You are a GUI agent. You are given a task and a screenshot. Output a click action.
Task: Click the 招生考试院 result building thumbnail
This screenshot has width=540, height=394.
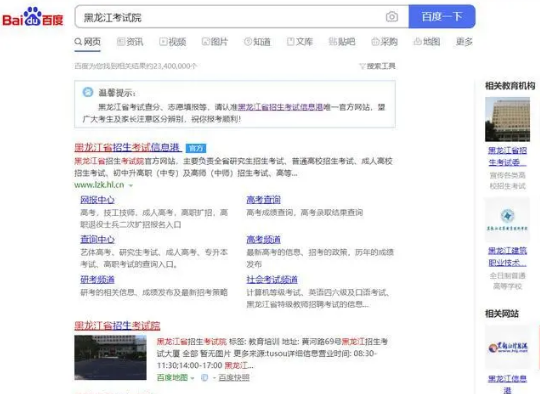coord(111,357)
